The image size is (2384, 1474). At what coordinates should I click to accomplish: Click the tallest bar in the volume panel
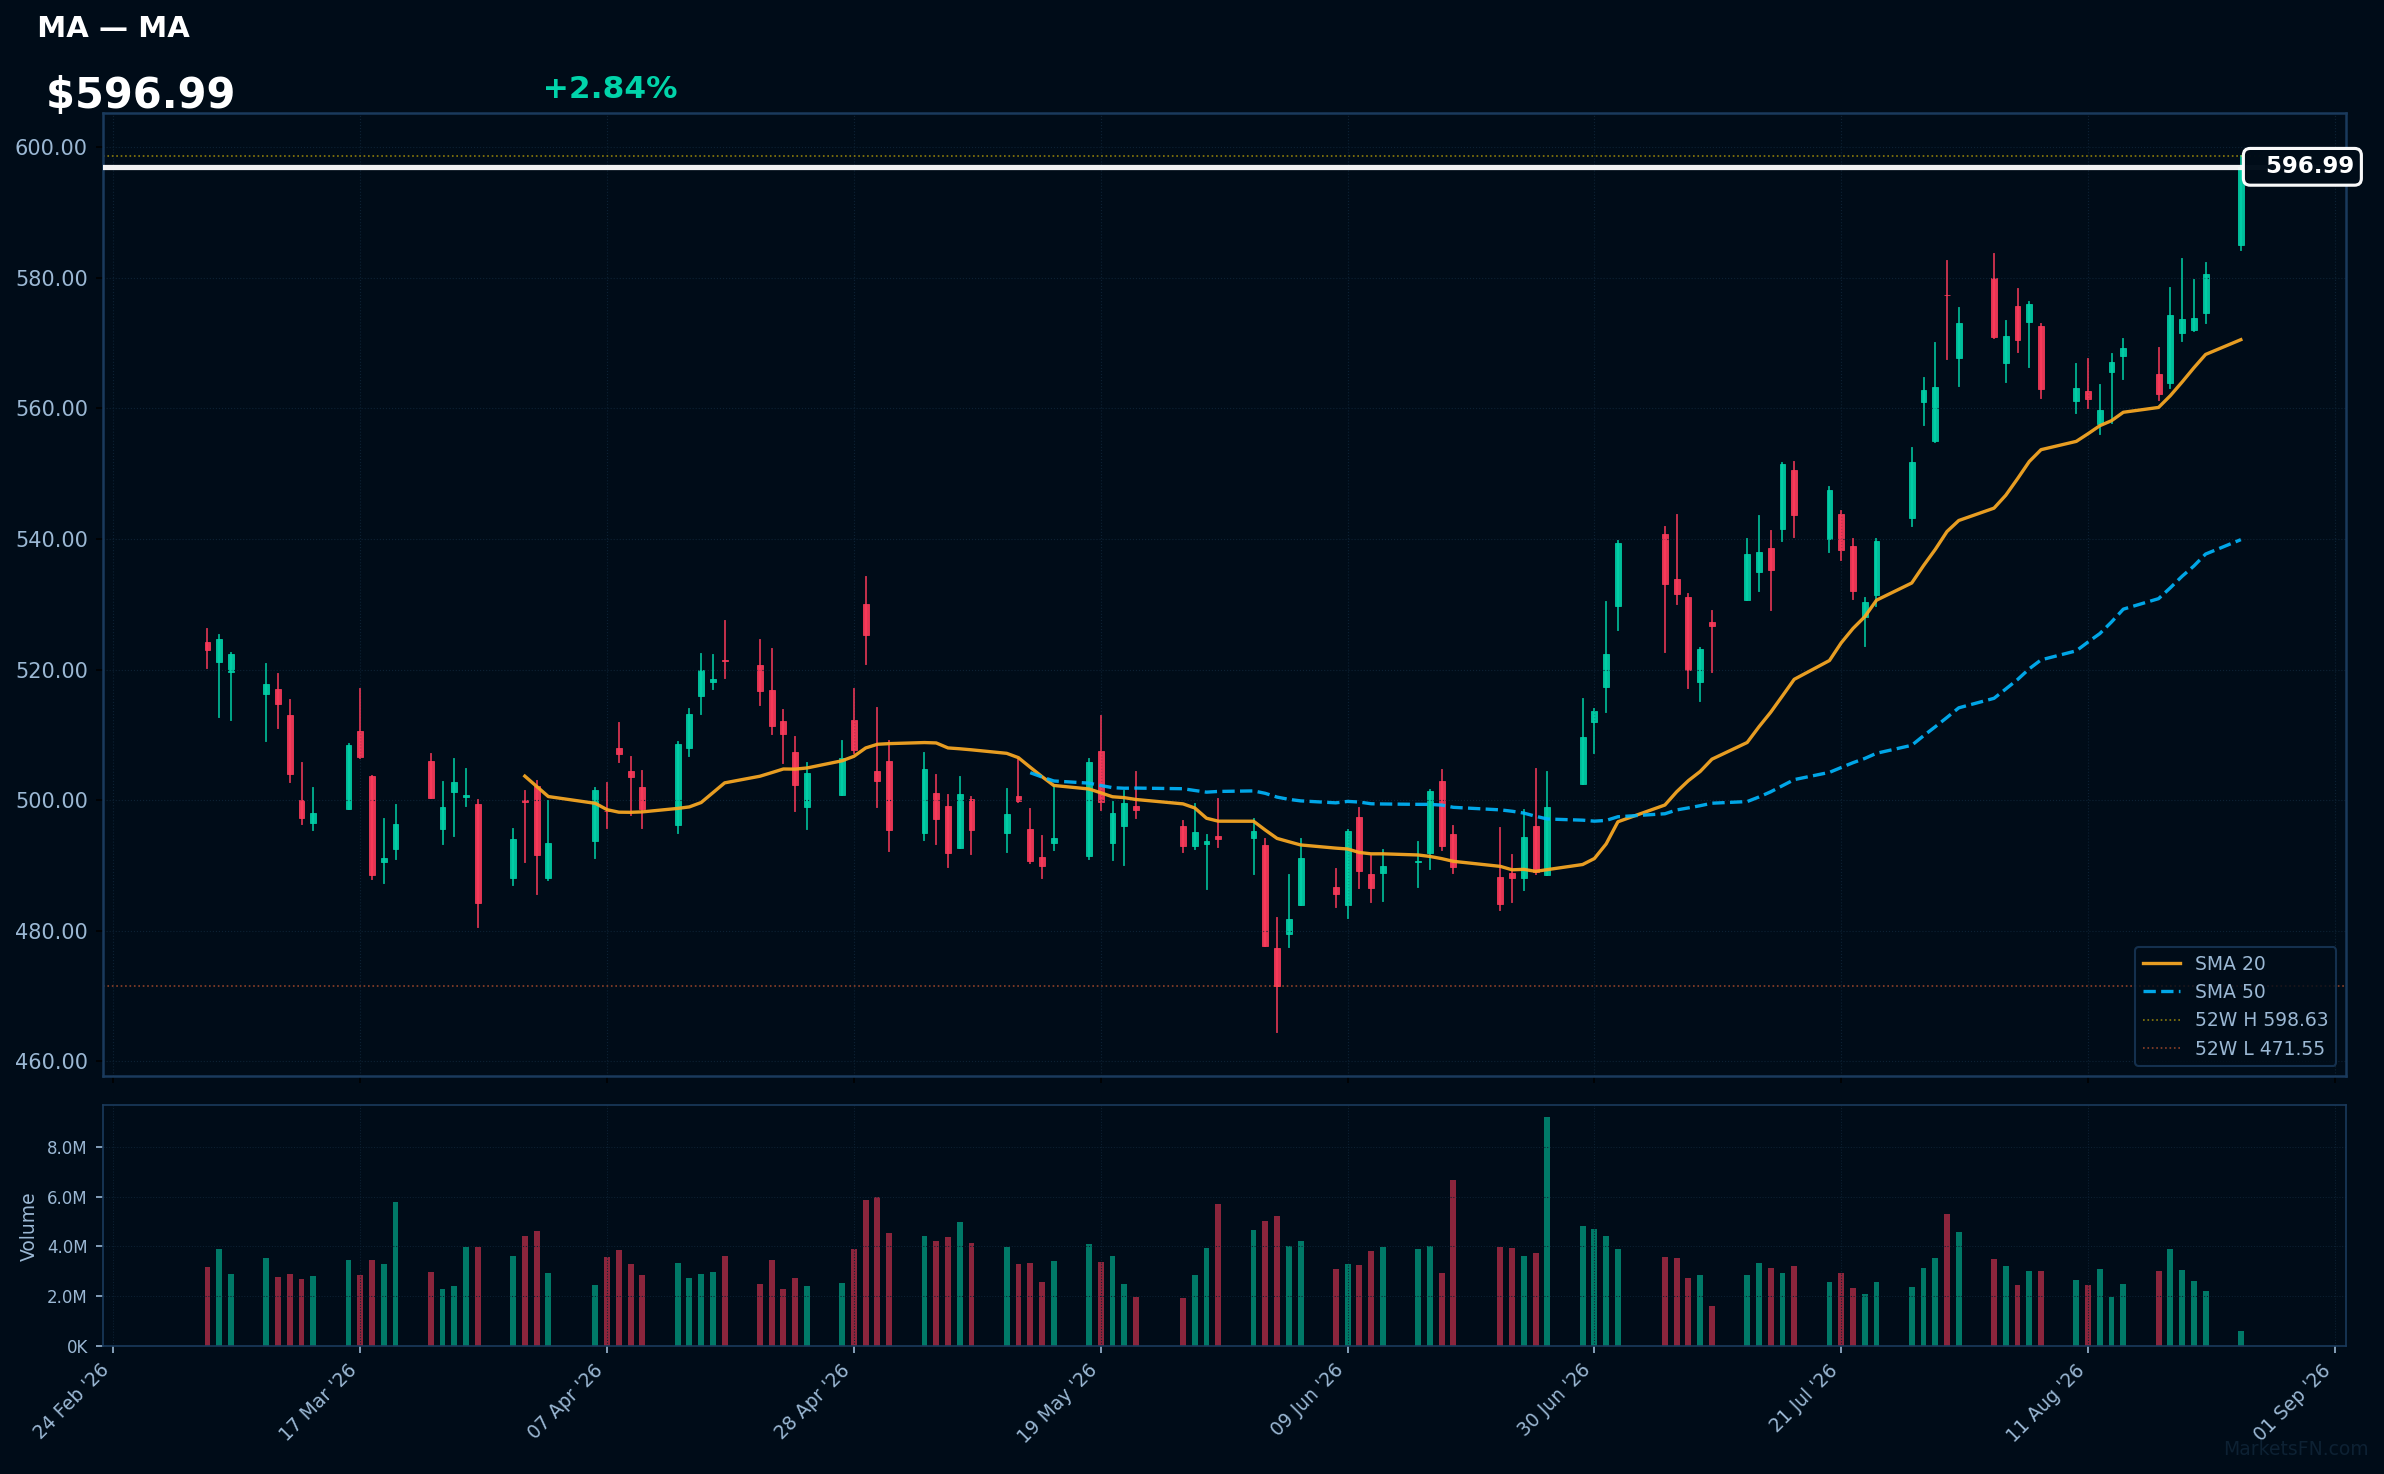(x=1547, y=1231)
